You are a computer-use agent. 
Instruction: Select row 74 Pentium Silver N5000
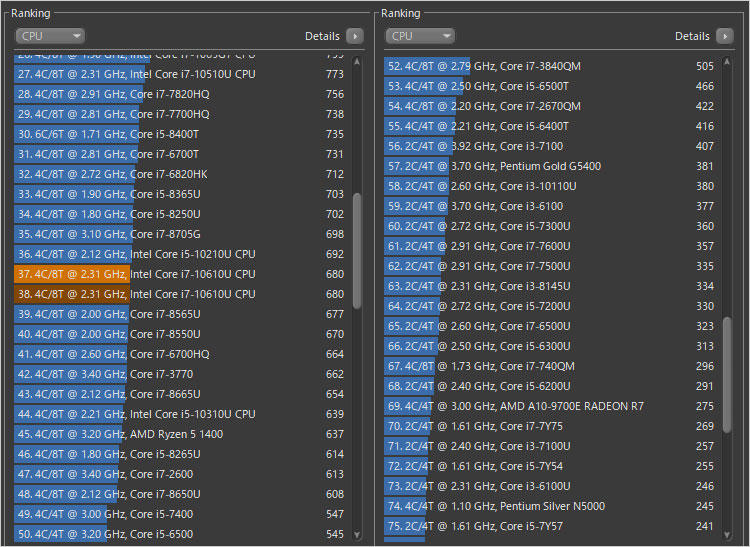pos(551,506)
